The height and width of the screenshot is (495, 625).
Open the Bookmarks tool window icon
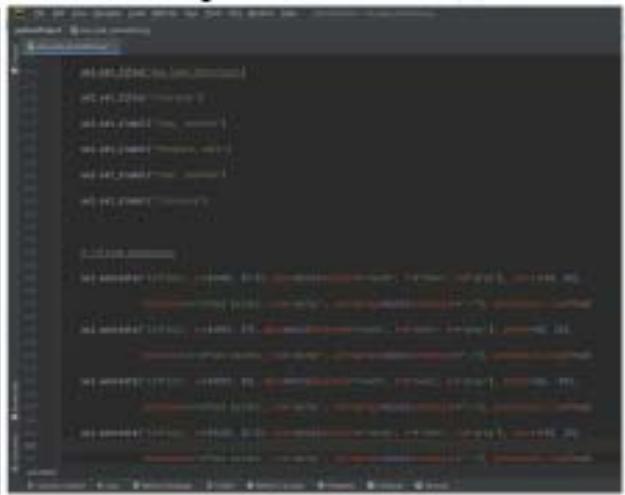pyautogui.click(x=14, y=435)
